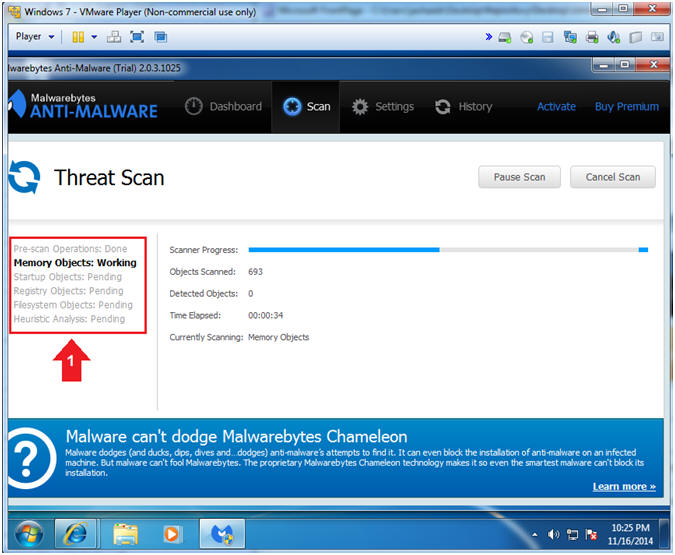Open the Settings tab
The image size is (675, 555).
click(x=383, y=107)
